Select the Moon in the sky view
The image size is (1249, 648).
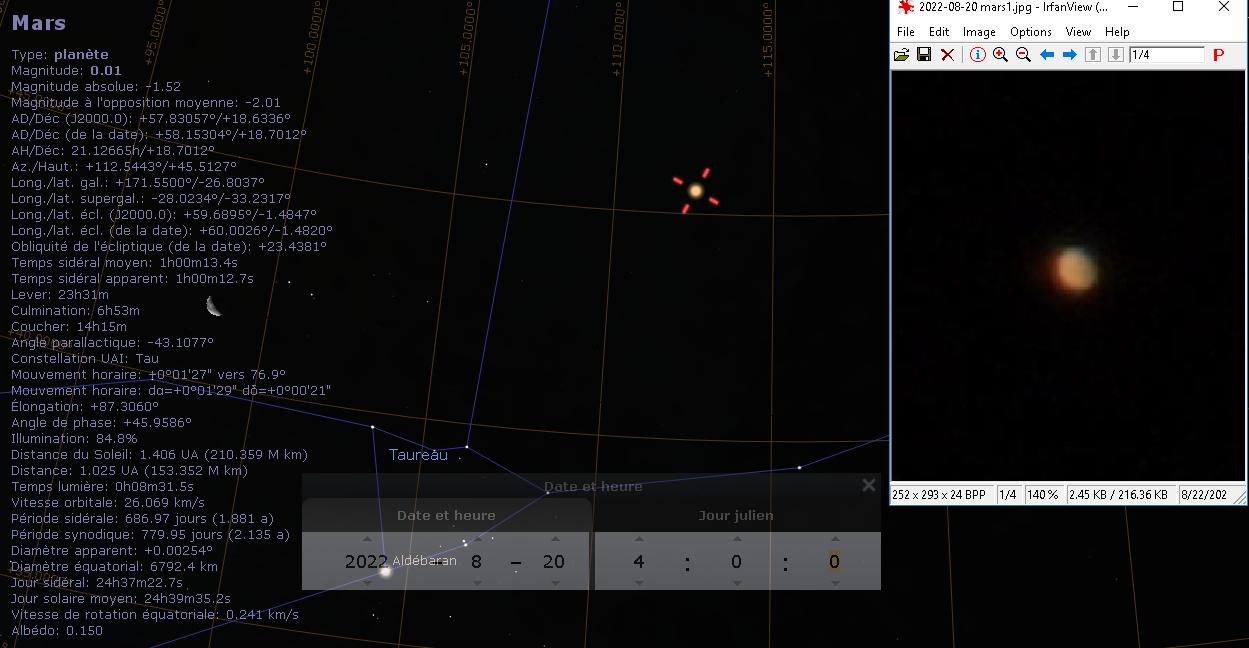pos(214,305)
